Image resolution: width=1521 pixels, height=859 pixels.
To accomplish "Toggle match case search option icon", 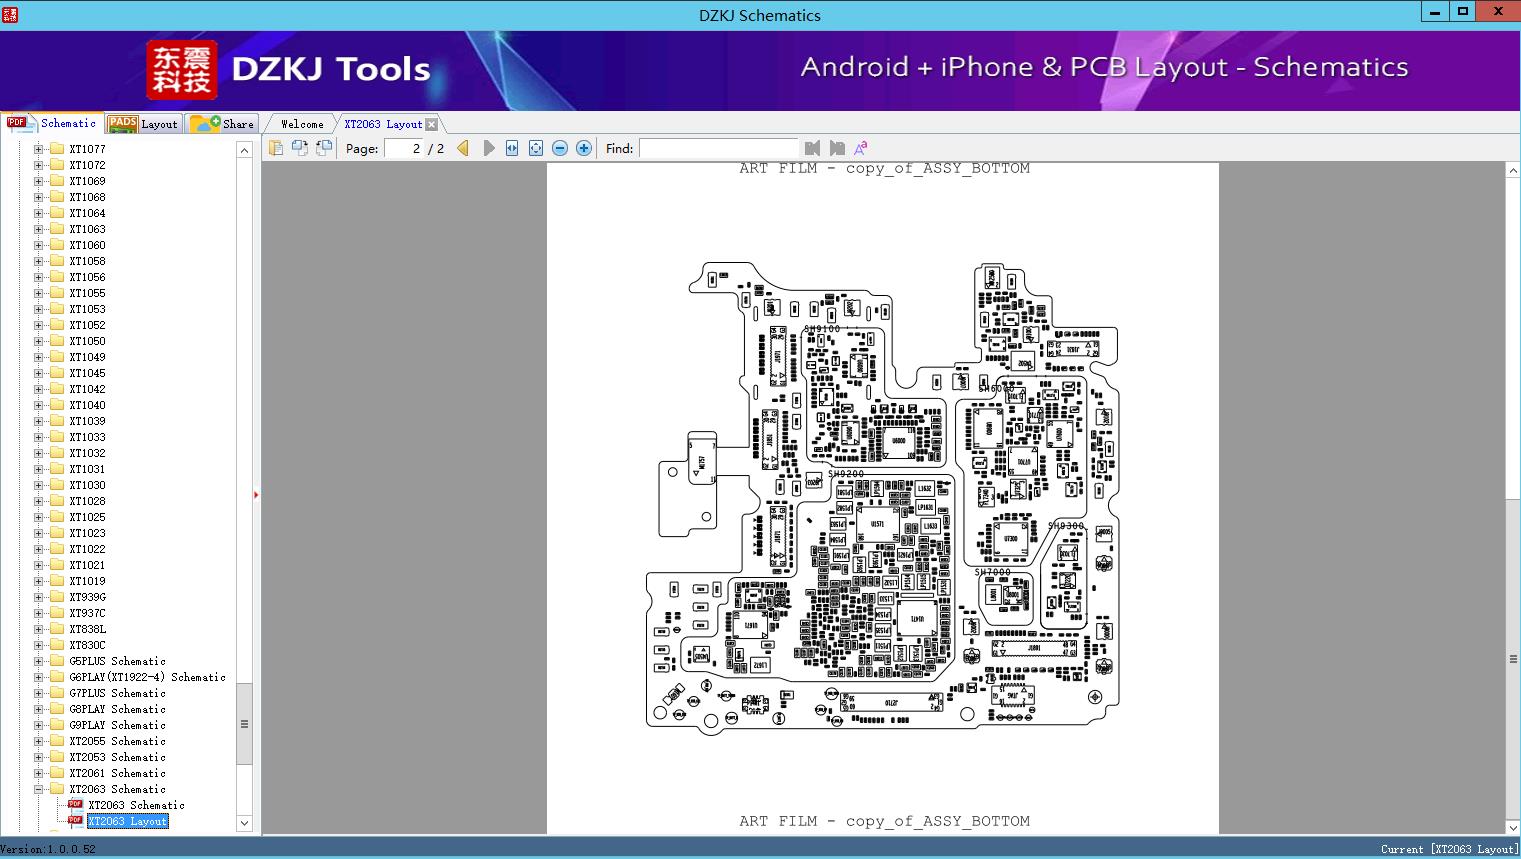I will (860, 148).
